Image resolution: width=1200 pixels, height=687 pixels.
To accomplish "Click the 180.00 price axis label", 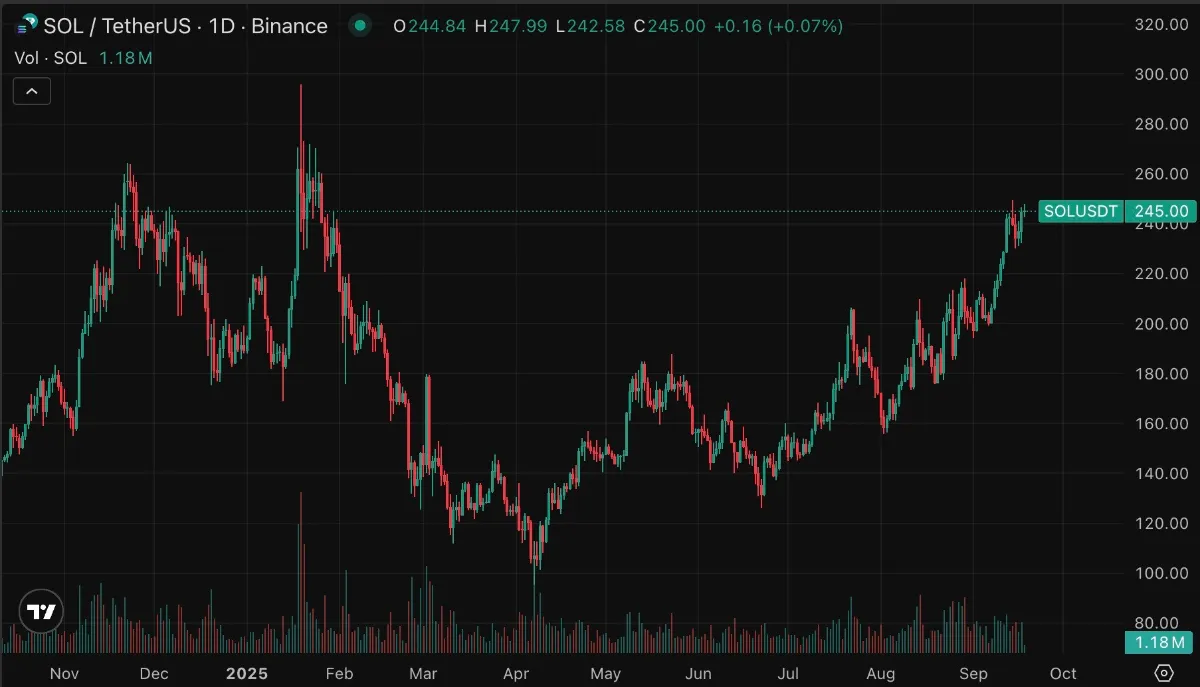I will (x=1160, y=374).
